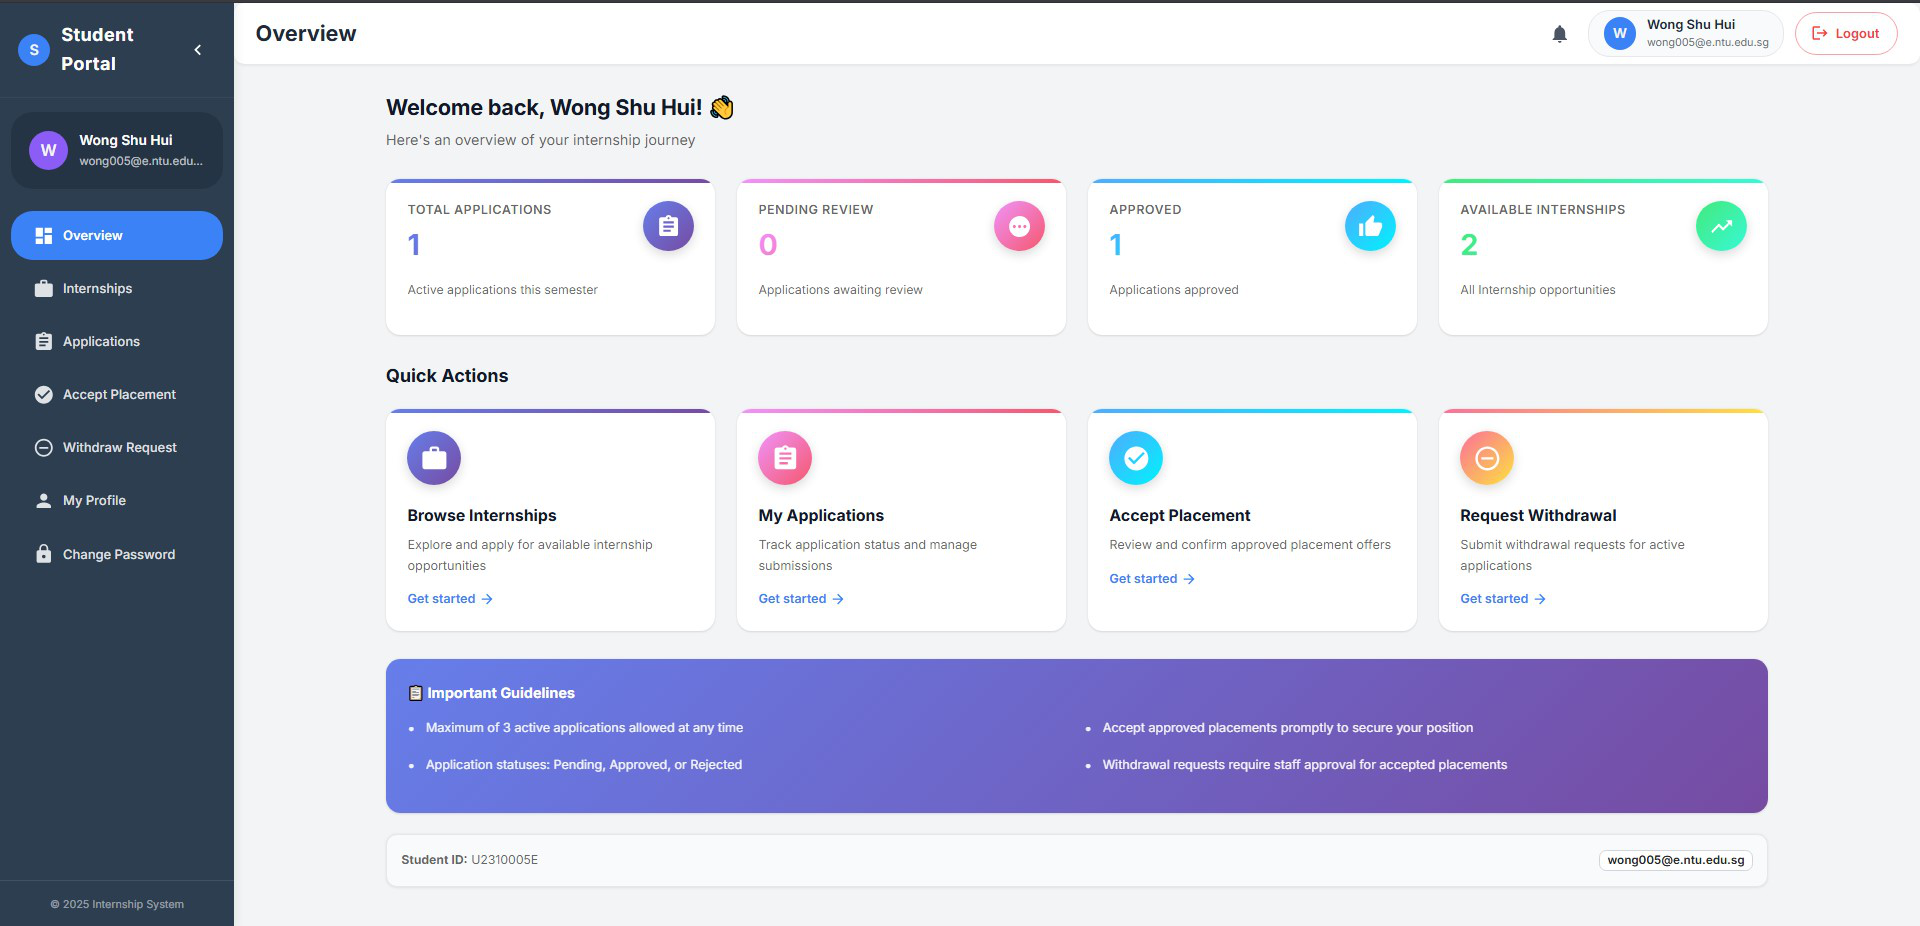
Task: Click the blue checkmark icon in Accept Placement
Action: tap(1136, 458)
